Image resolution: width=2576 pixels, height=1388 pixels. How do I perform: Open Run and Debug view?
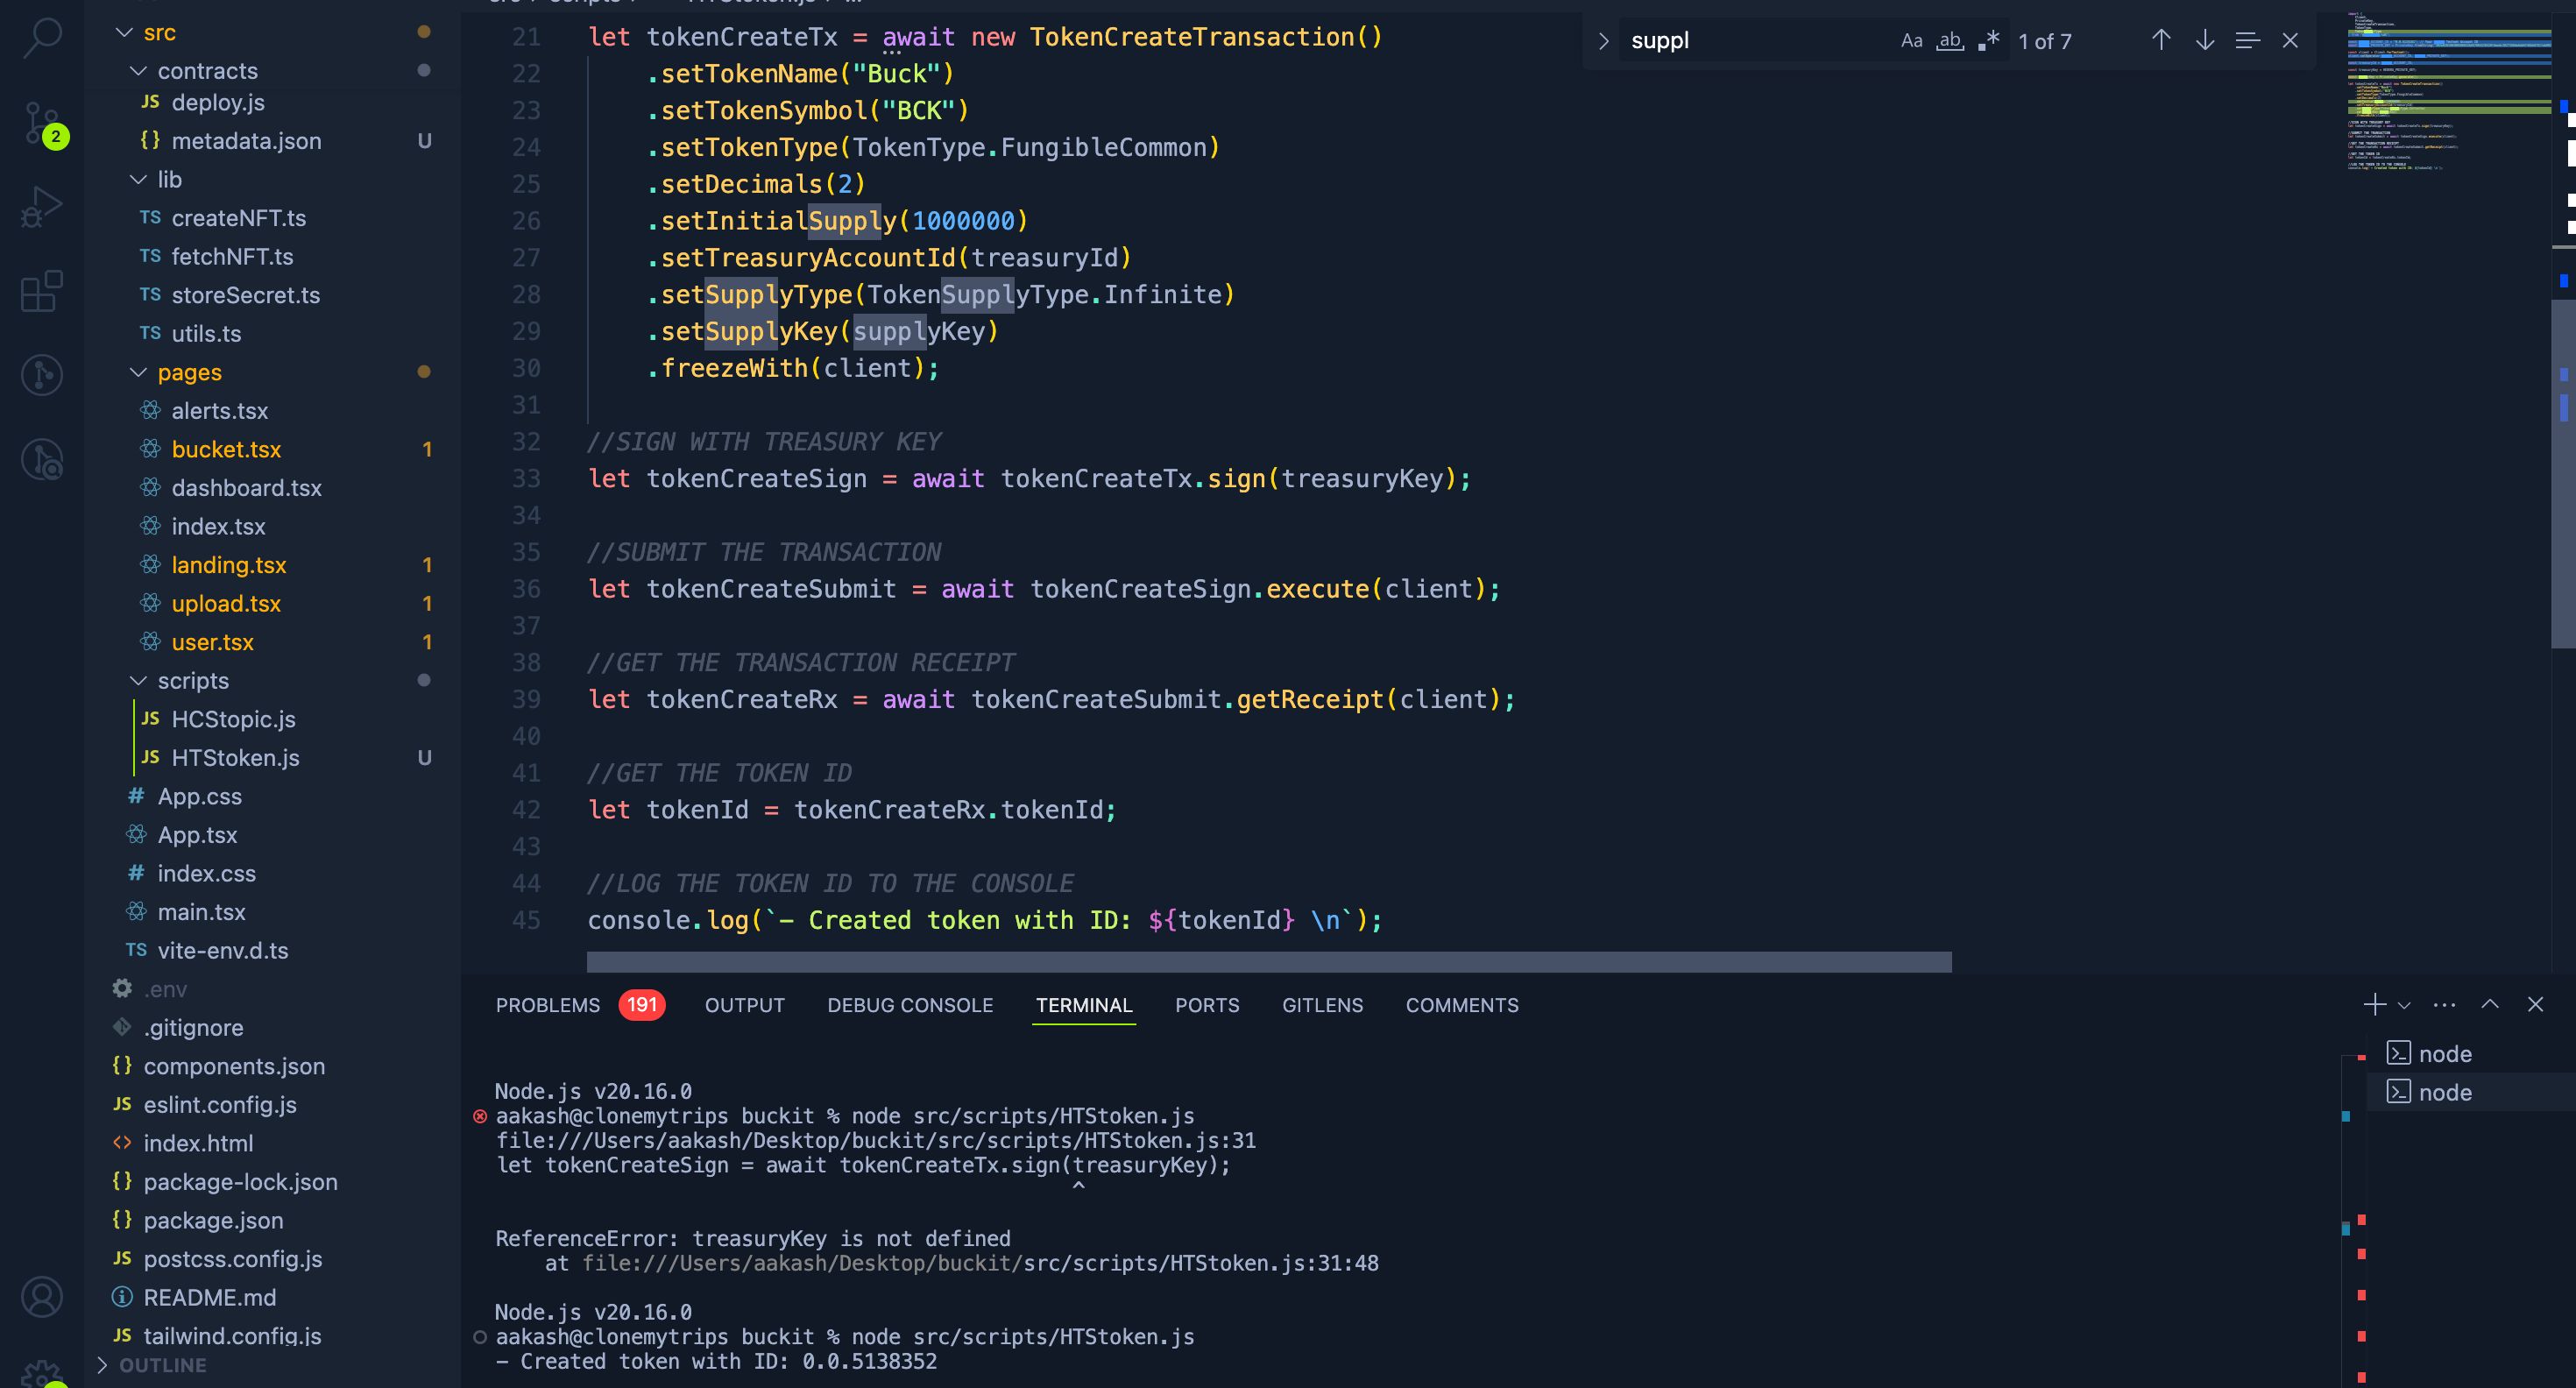(x=42, y=207)
